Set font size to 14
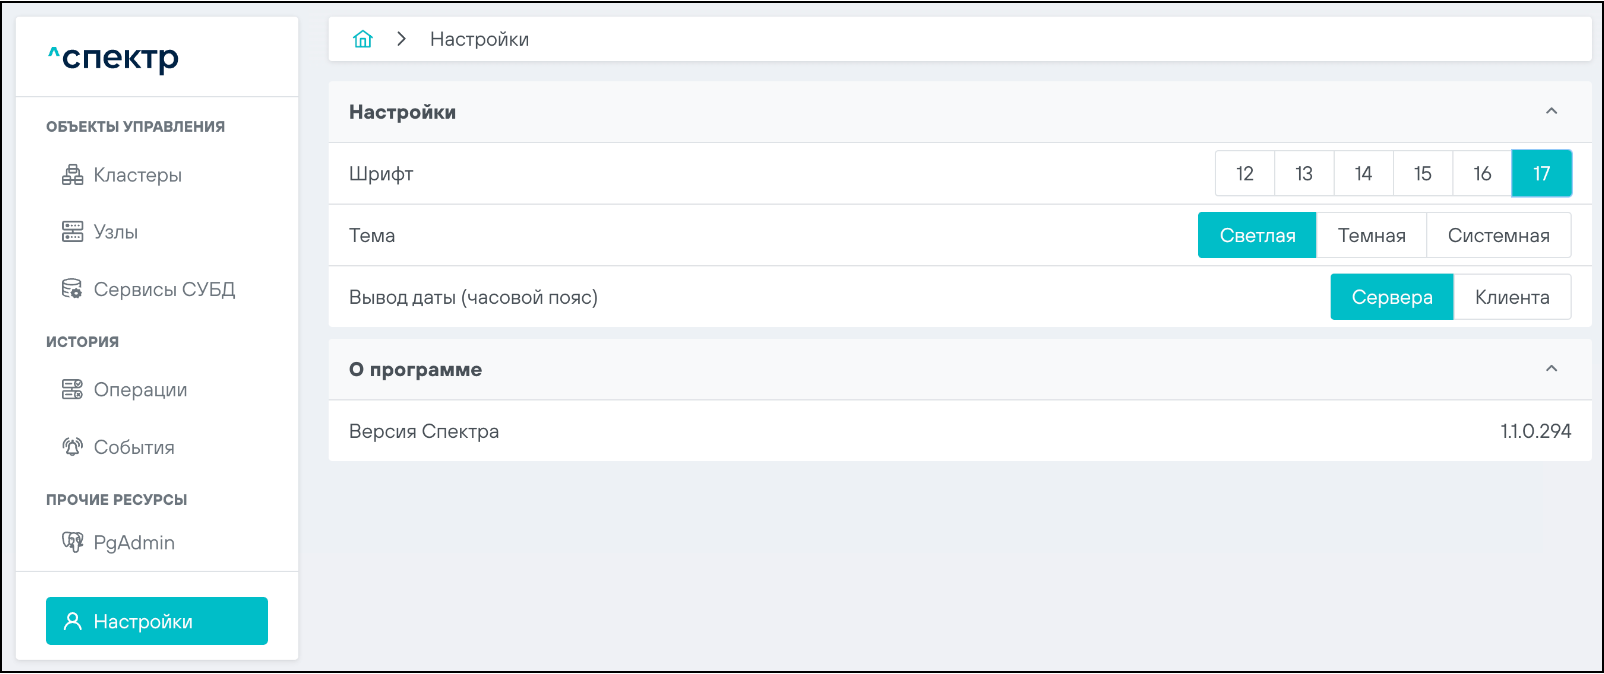1604x674 pixels. pos(1363,173)
